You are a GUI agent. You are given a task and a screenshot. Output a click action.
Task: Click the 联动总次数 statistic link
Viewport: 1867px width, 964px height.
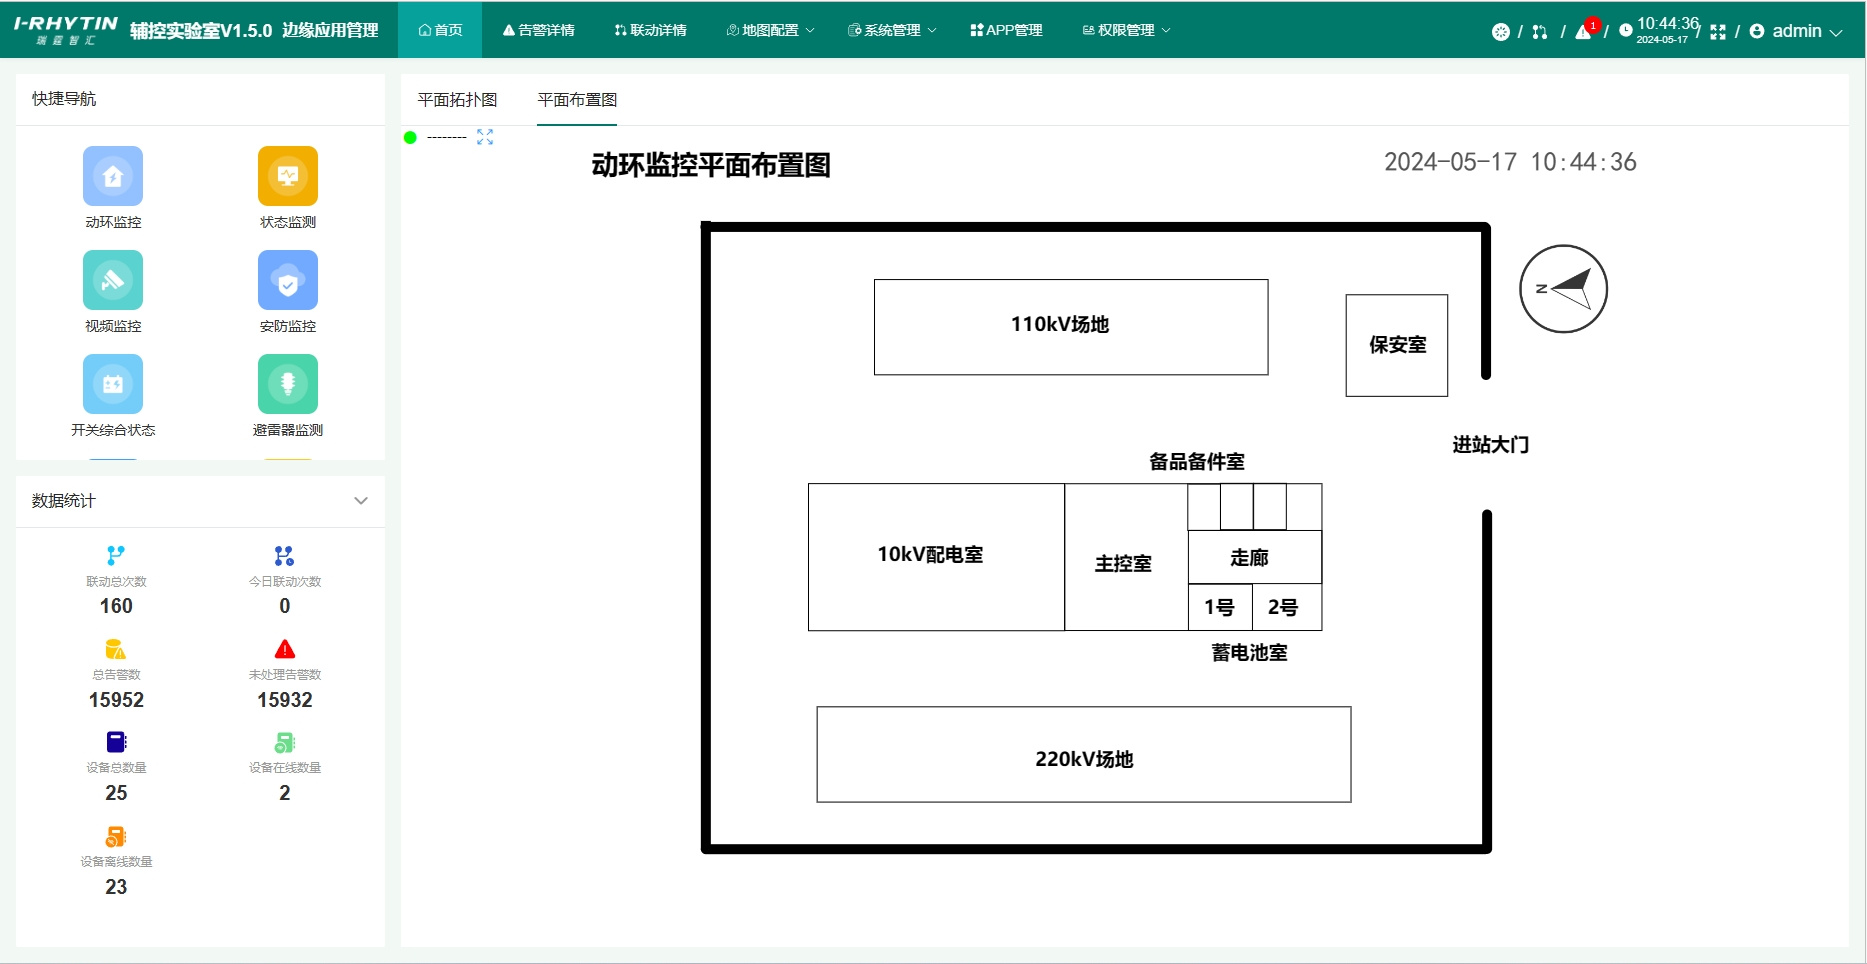click(x=116, y=581)
